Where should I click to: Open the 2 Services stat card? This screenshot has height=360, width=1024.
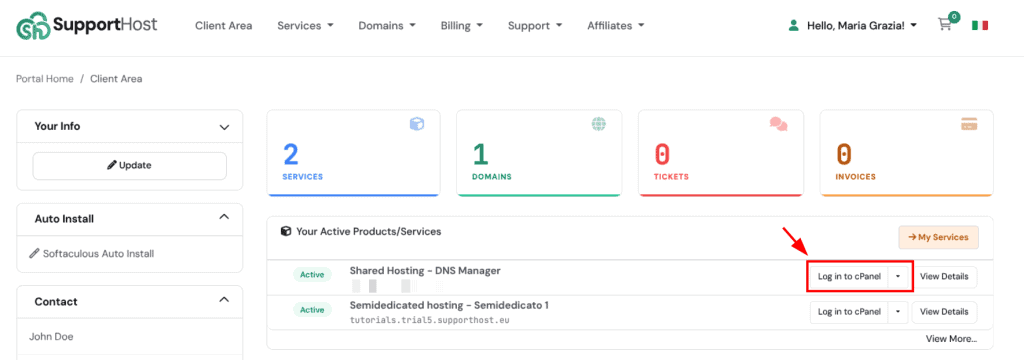(353, 153)
